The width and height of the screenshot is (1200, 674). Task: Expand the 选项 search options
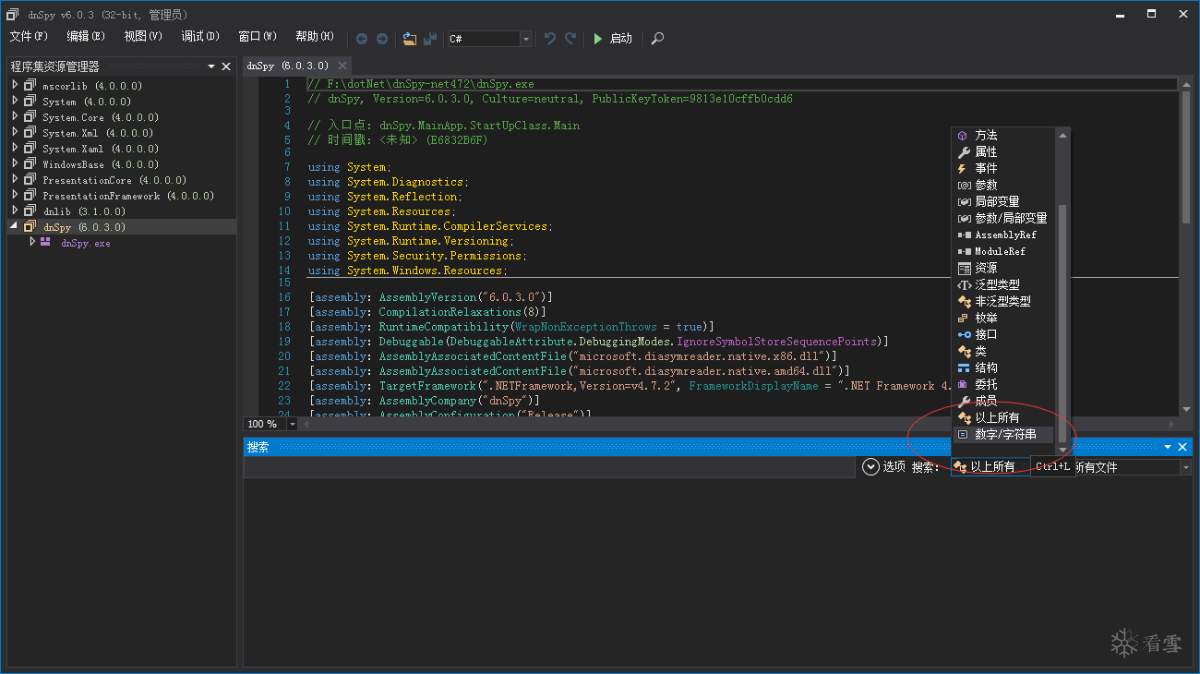[883, 467]
